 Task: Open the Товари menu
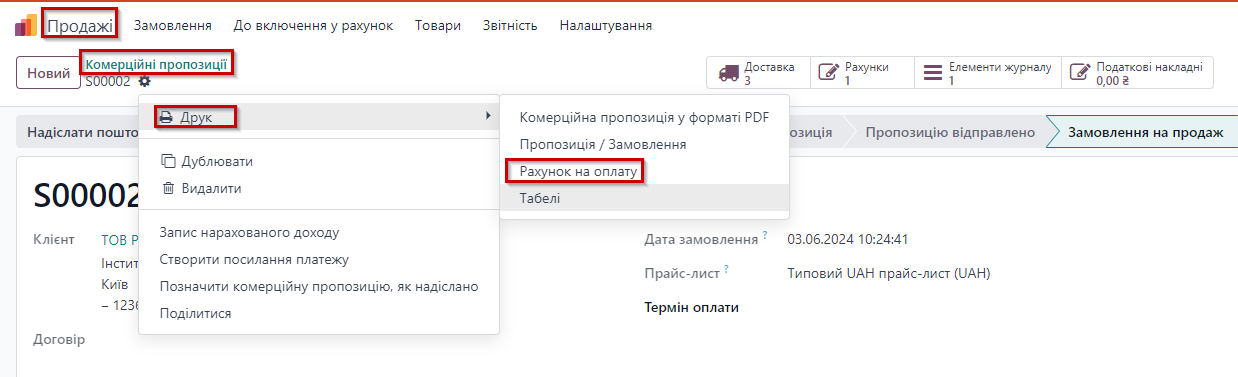pos(438,25)
